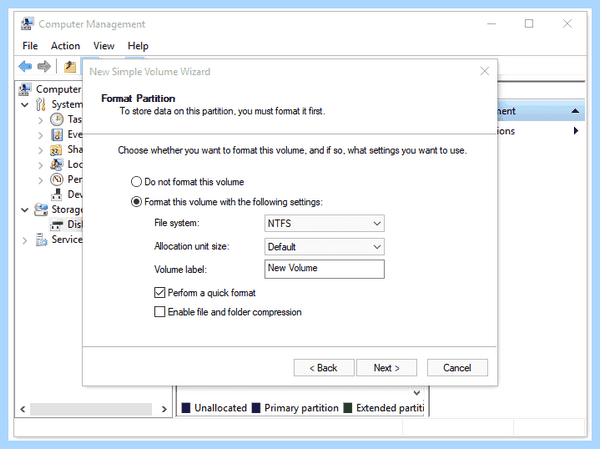Screen dimensions: 600x449
Task: Click the disk pane scroll down arrow
Action: 417,393
